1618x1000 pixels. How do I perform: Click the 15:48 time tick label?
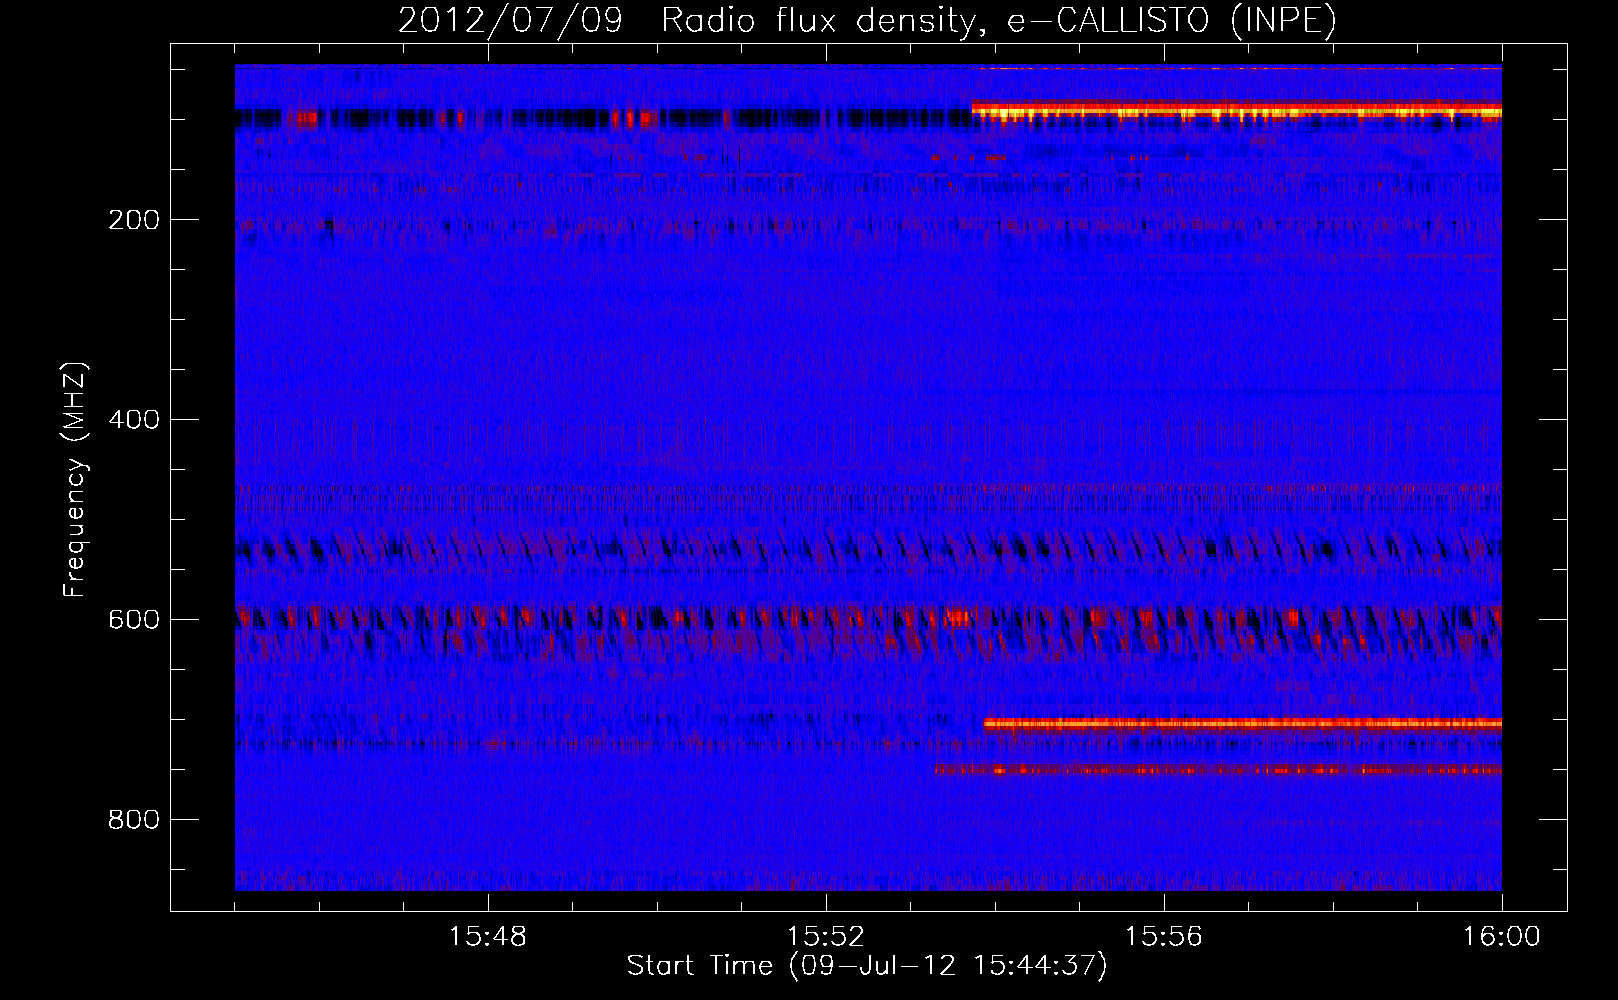pos(488,937)
